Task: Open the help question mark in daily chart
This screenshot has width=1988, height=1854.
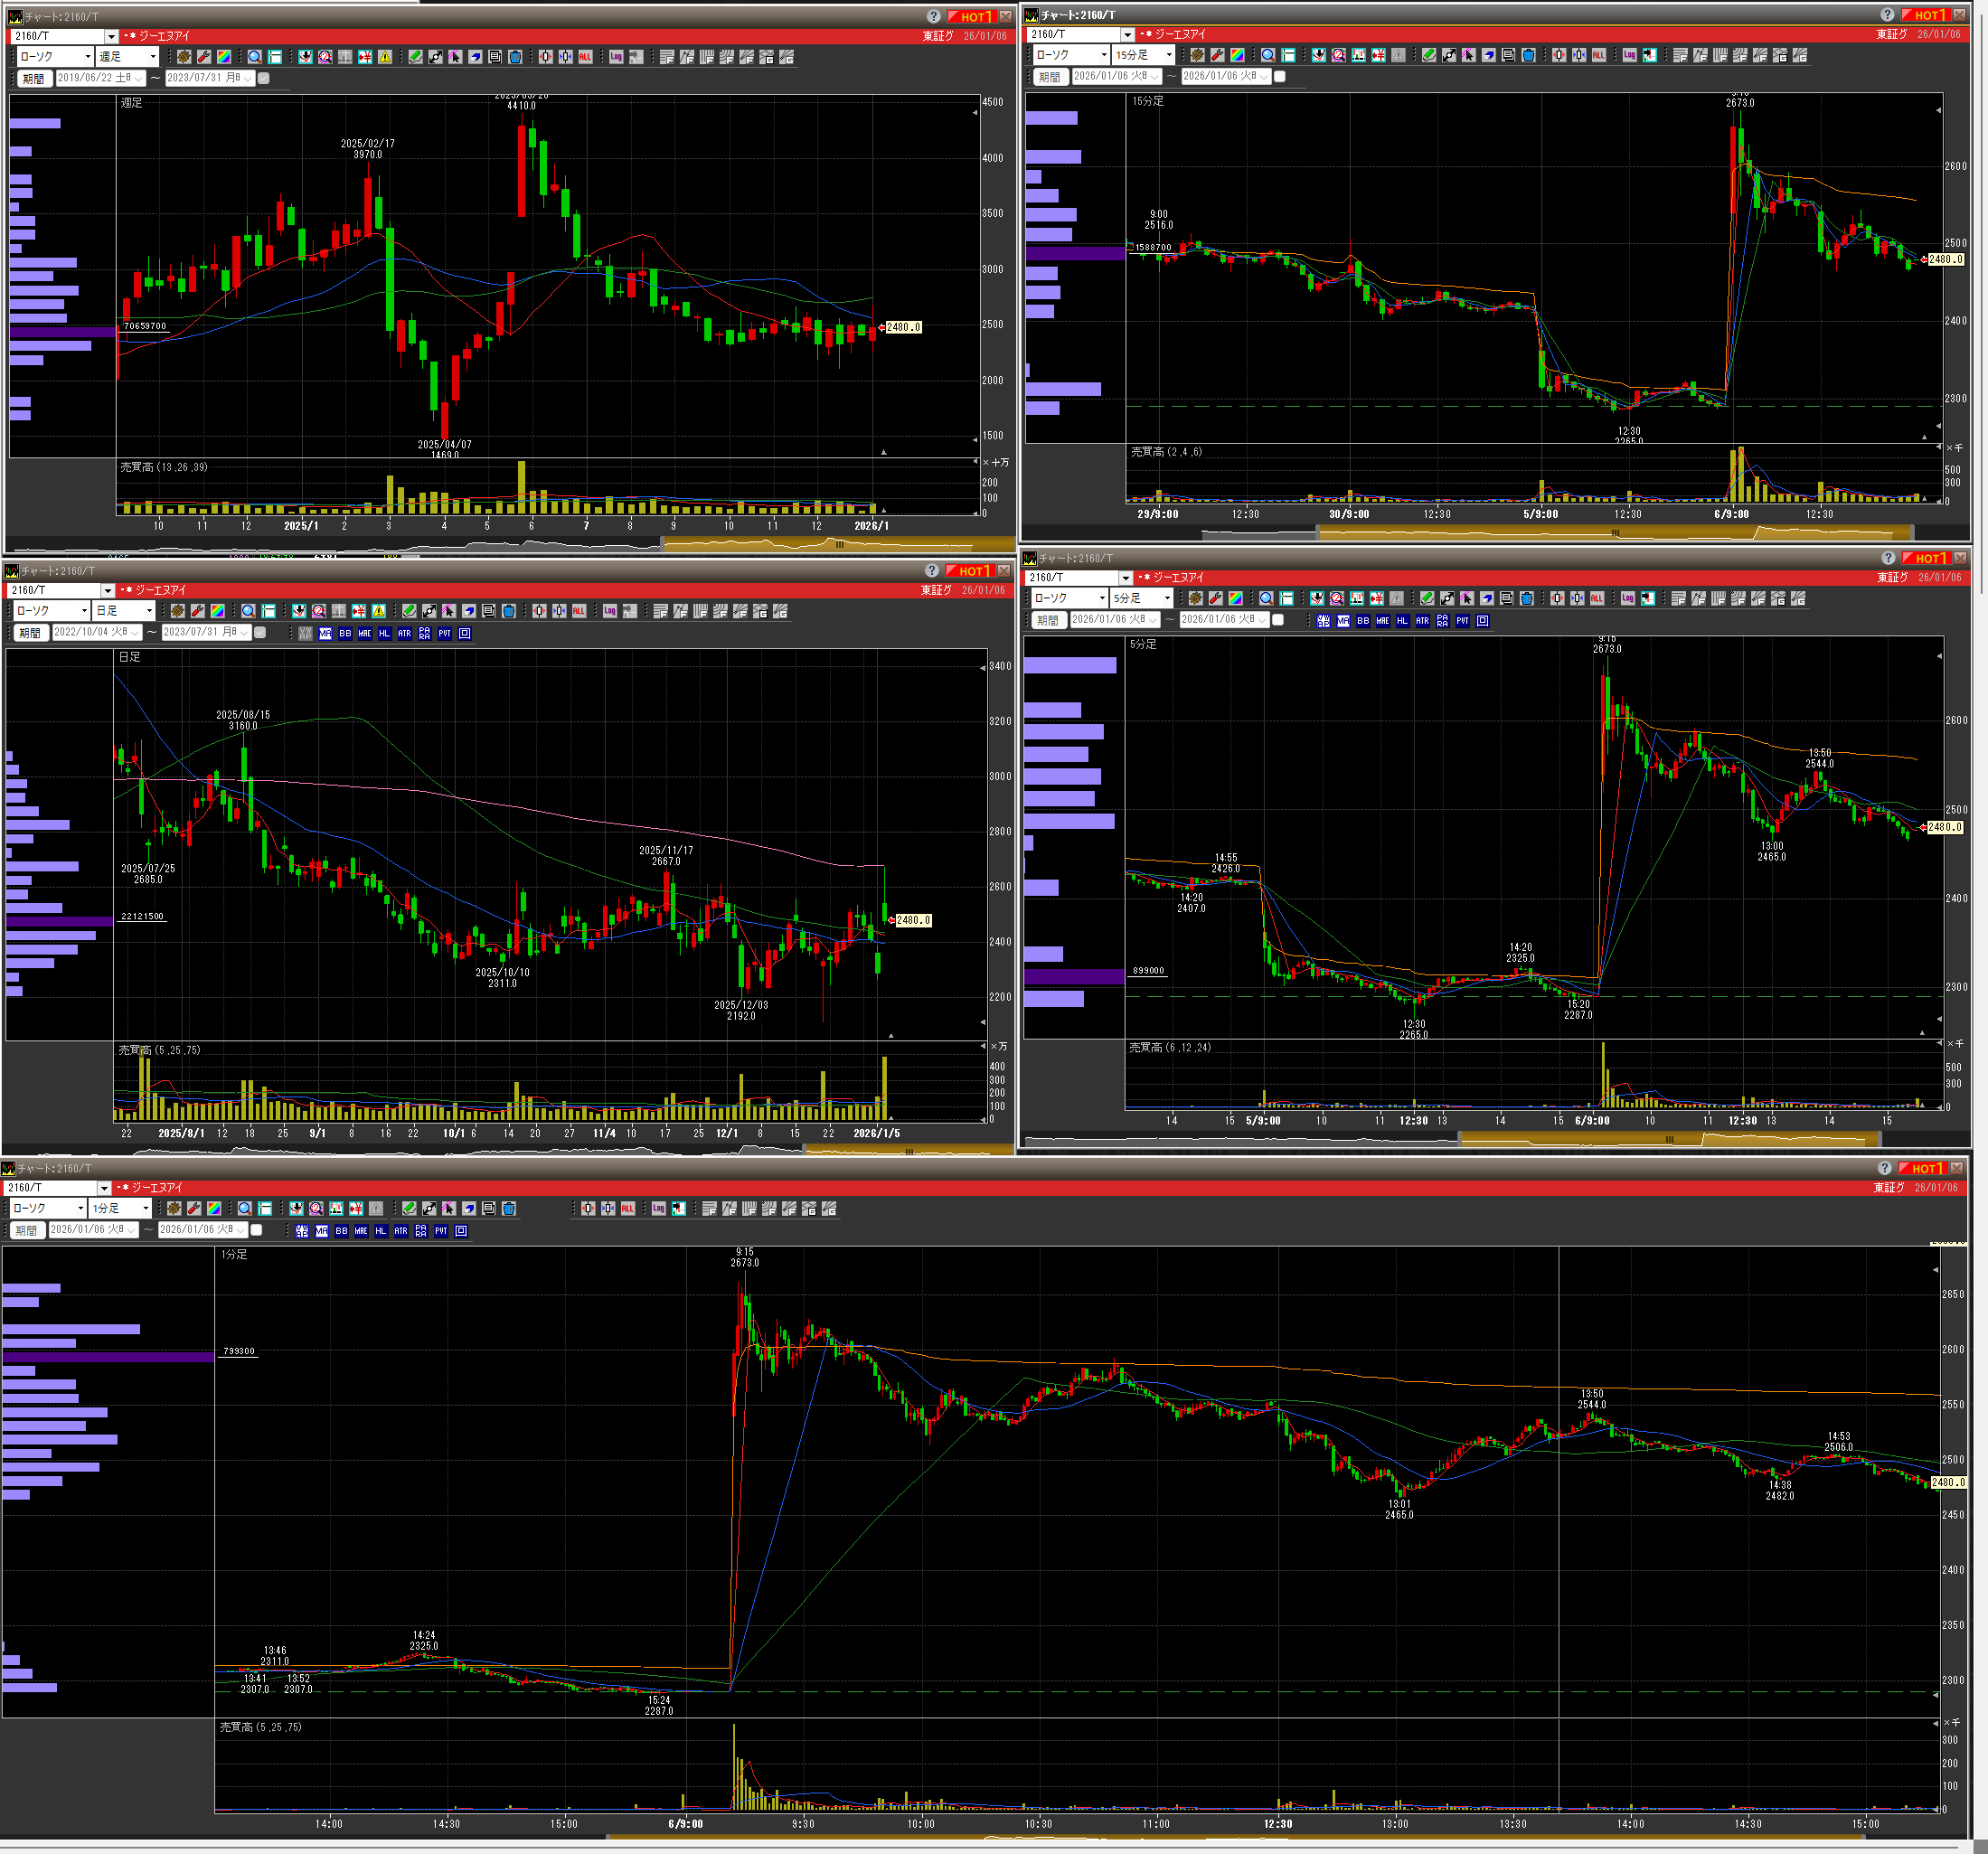Action: pos(932,570)
